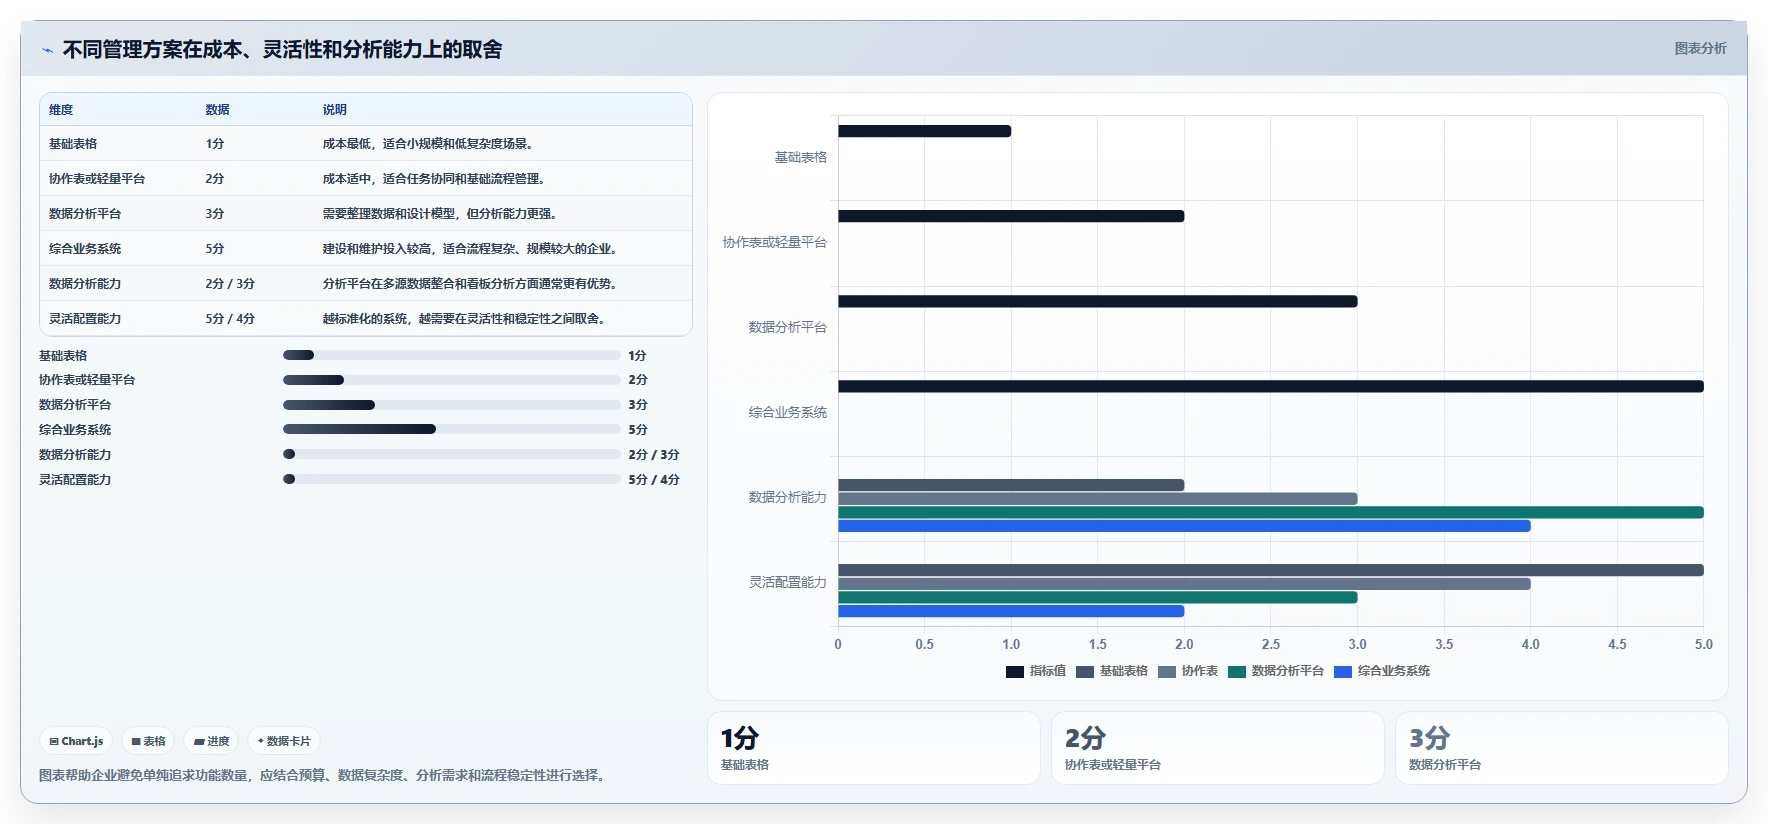This screenshot has height=824, width=1768.
Task: Click the 基础表格 y-axis label in chart
Action: [x=800, y=157]
